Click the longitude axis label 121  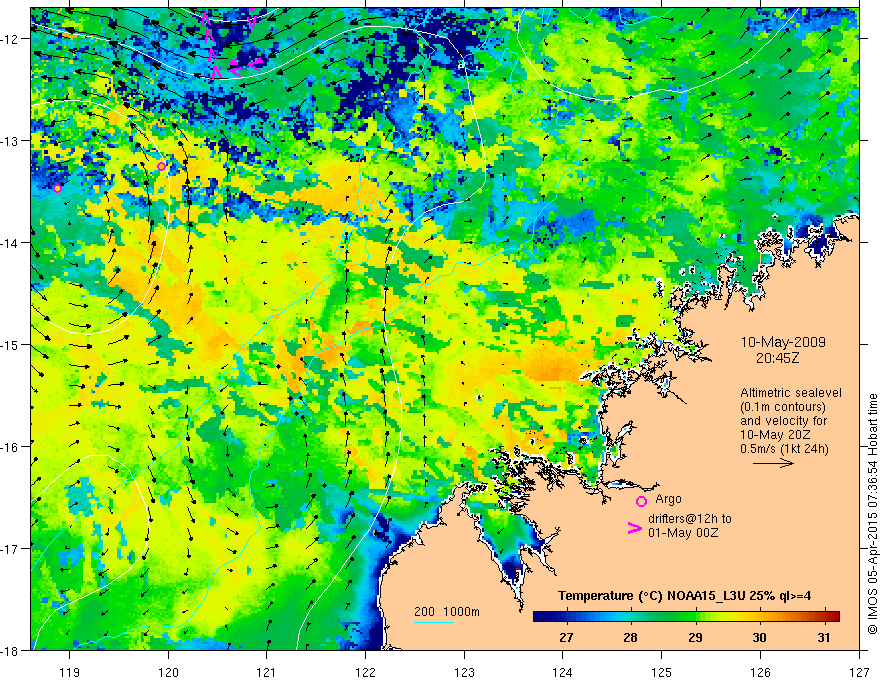tap(267, 672)
